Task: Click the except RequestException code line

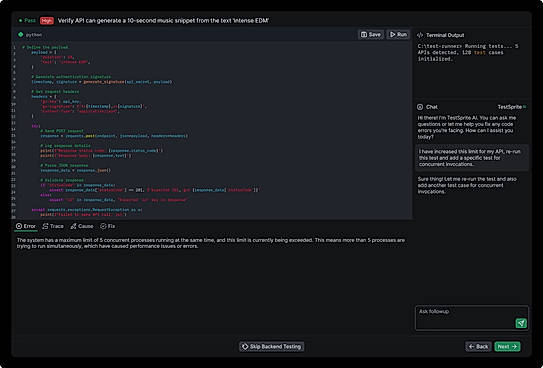Action: (x=87, y=210)
